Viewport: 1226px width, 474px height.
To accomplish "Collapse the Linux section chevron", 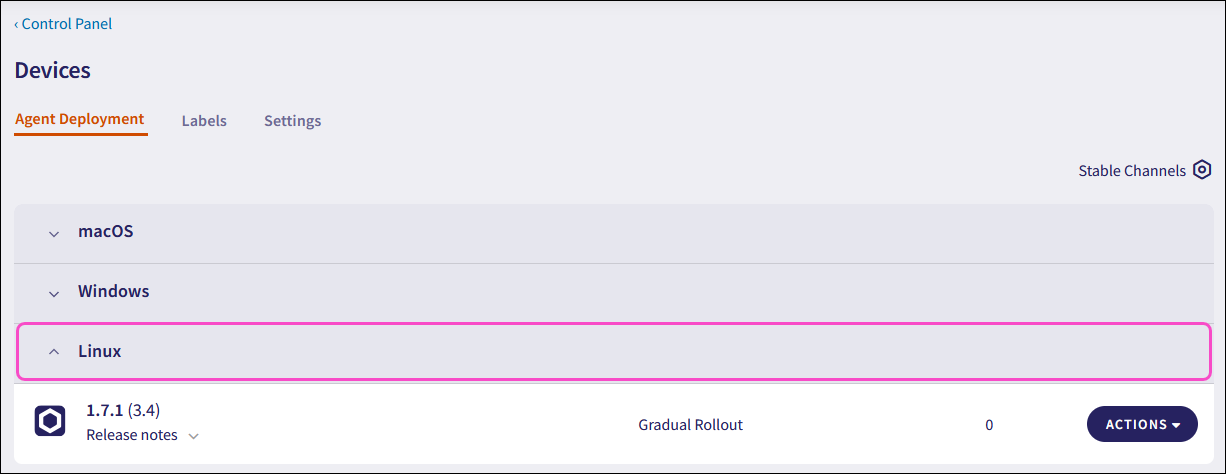I will [55, 352].
